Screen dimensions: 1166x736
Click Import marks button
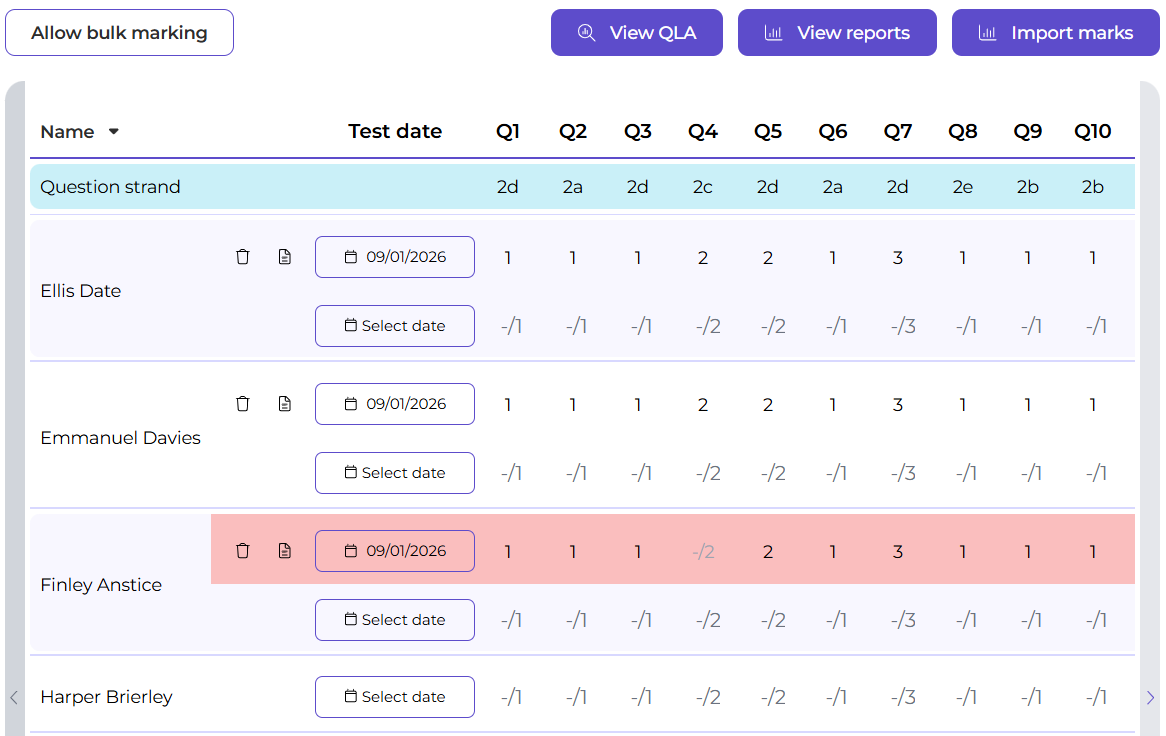pos(1055,33)
